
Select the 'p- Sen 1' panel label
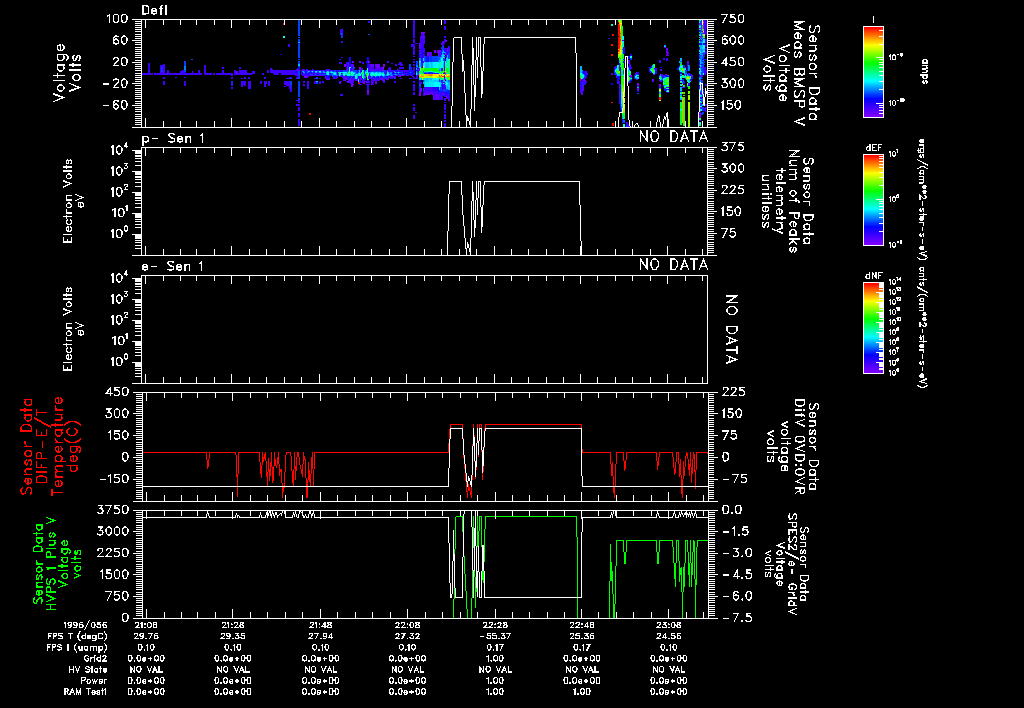point(173,137)
